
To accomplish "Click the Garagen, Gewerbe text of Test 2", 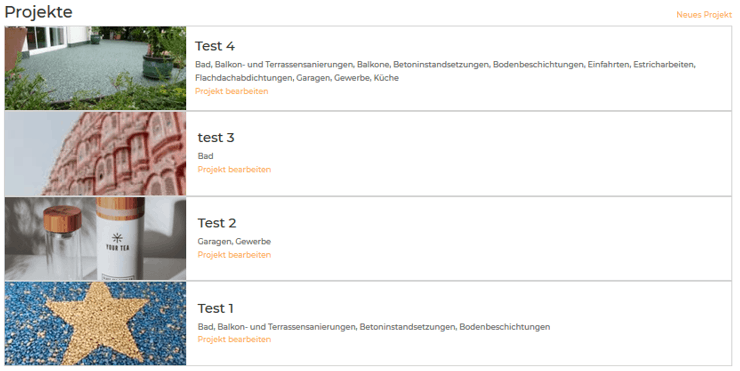I will (x=234, y=242).
